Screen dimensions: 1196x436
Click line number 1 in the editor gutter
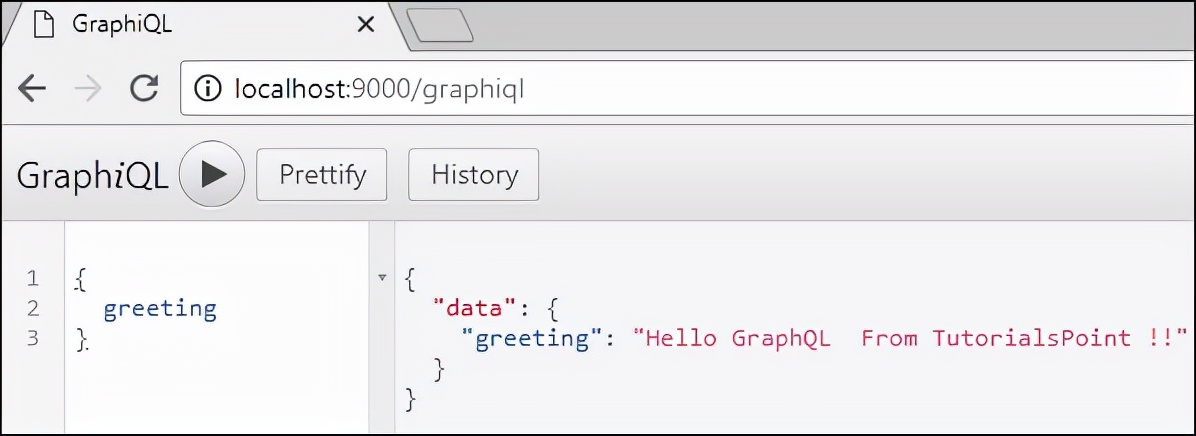pyautogui.click(x=32, y=277)
